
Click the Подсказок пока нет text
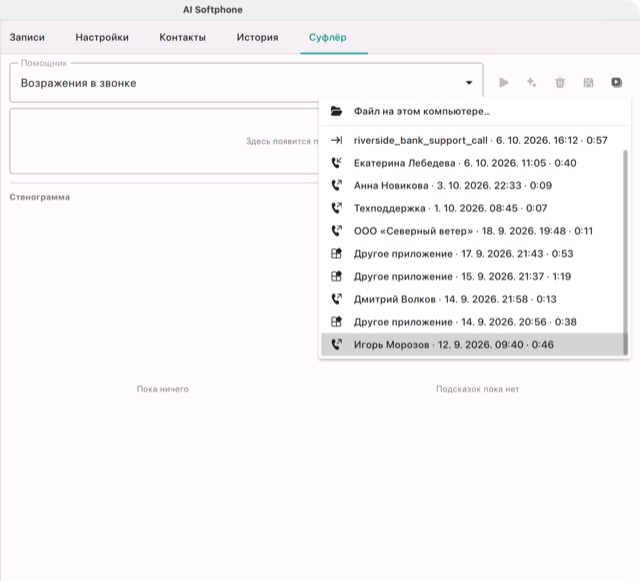[x=478, y=389]
